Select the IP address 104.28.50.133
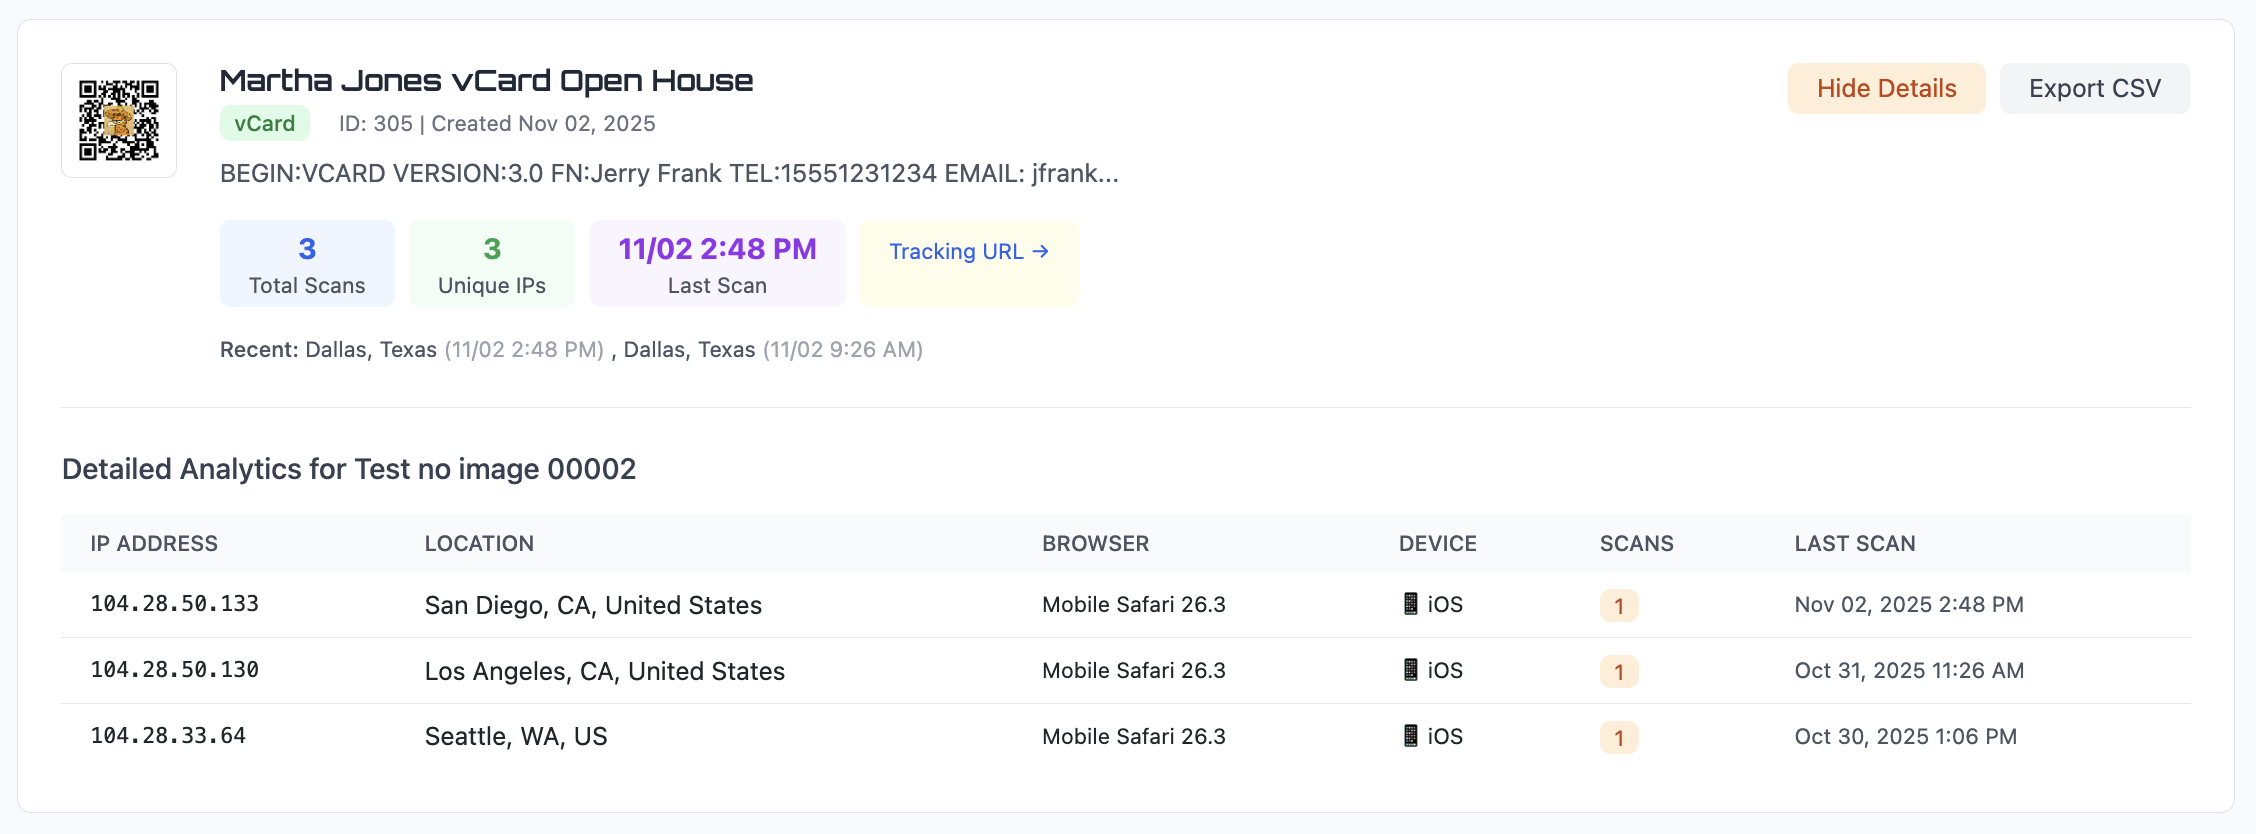 click(x=175, y=604)
